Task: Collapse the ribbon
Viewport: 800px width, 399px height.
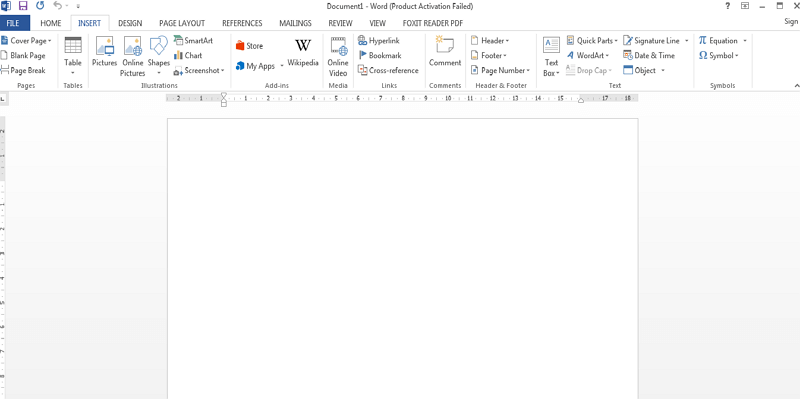Action: (796, 85)
